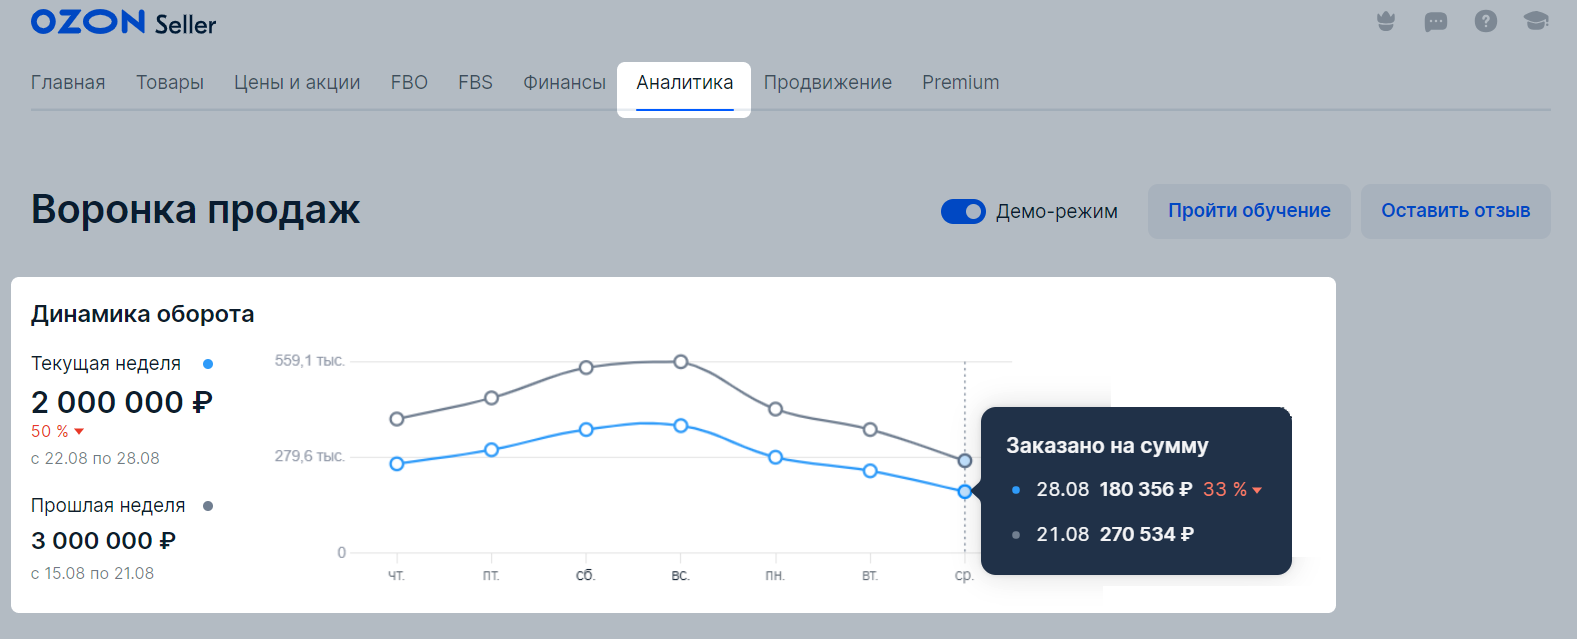Open the help question mark icon

tap(1486, 21)
